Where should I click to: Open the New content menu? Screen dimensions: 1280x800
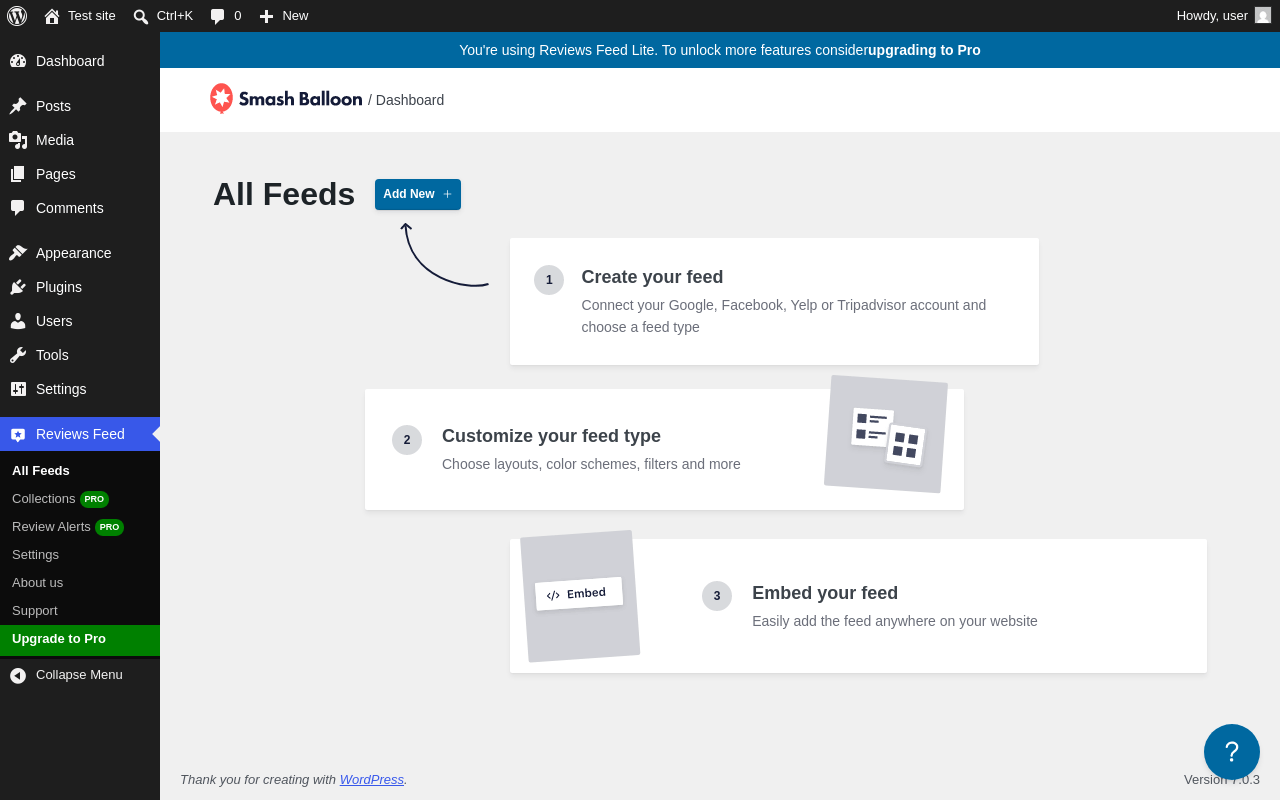[x=284, y=16]
